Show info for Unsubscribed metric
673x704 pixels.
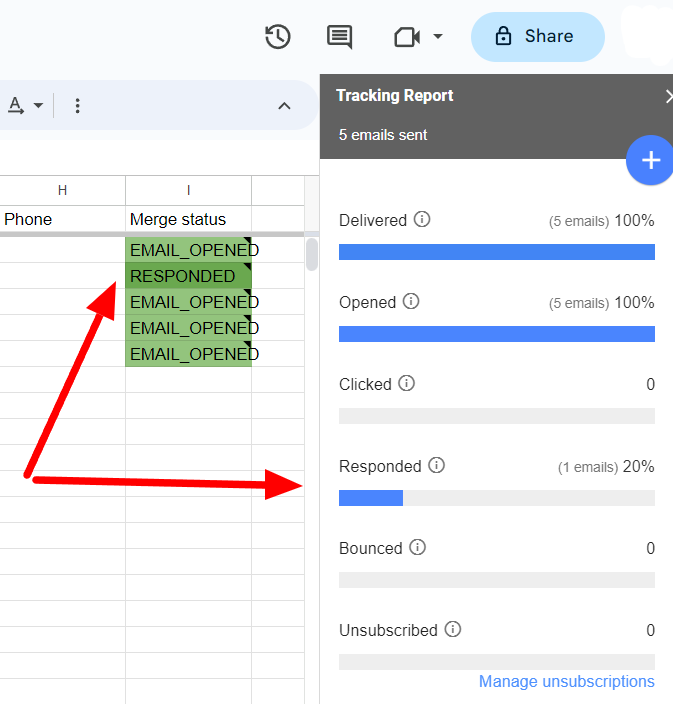[453, 629]
